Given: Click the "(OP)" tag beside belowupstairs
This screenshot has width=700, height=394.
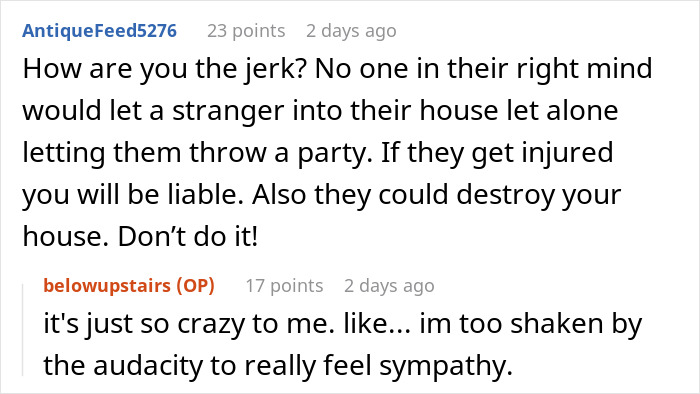Looking at the screenshot, I should 196,286.
